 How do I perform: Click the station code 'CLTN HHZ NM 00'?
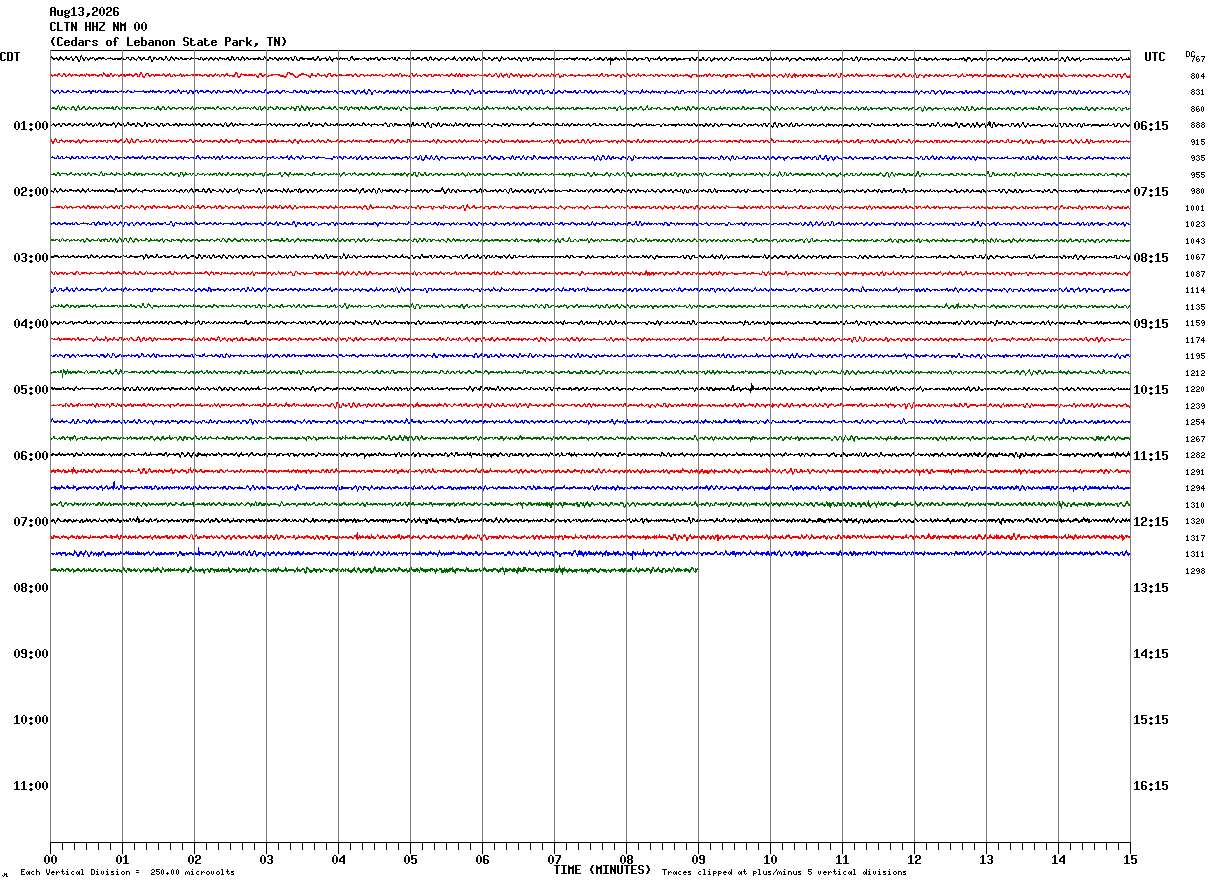click(98, 27)
